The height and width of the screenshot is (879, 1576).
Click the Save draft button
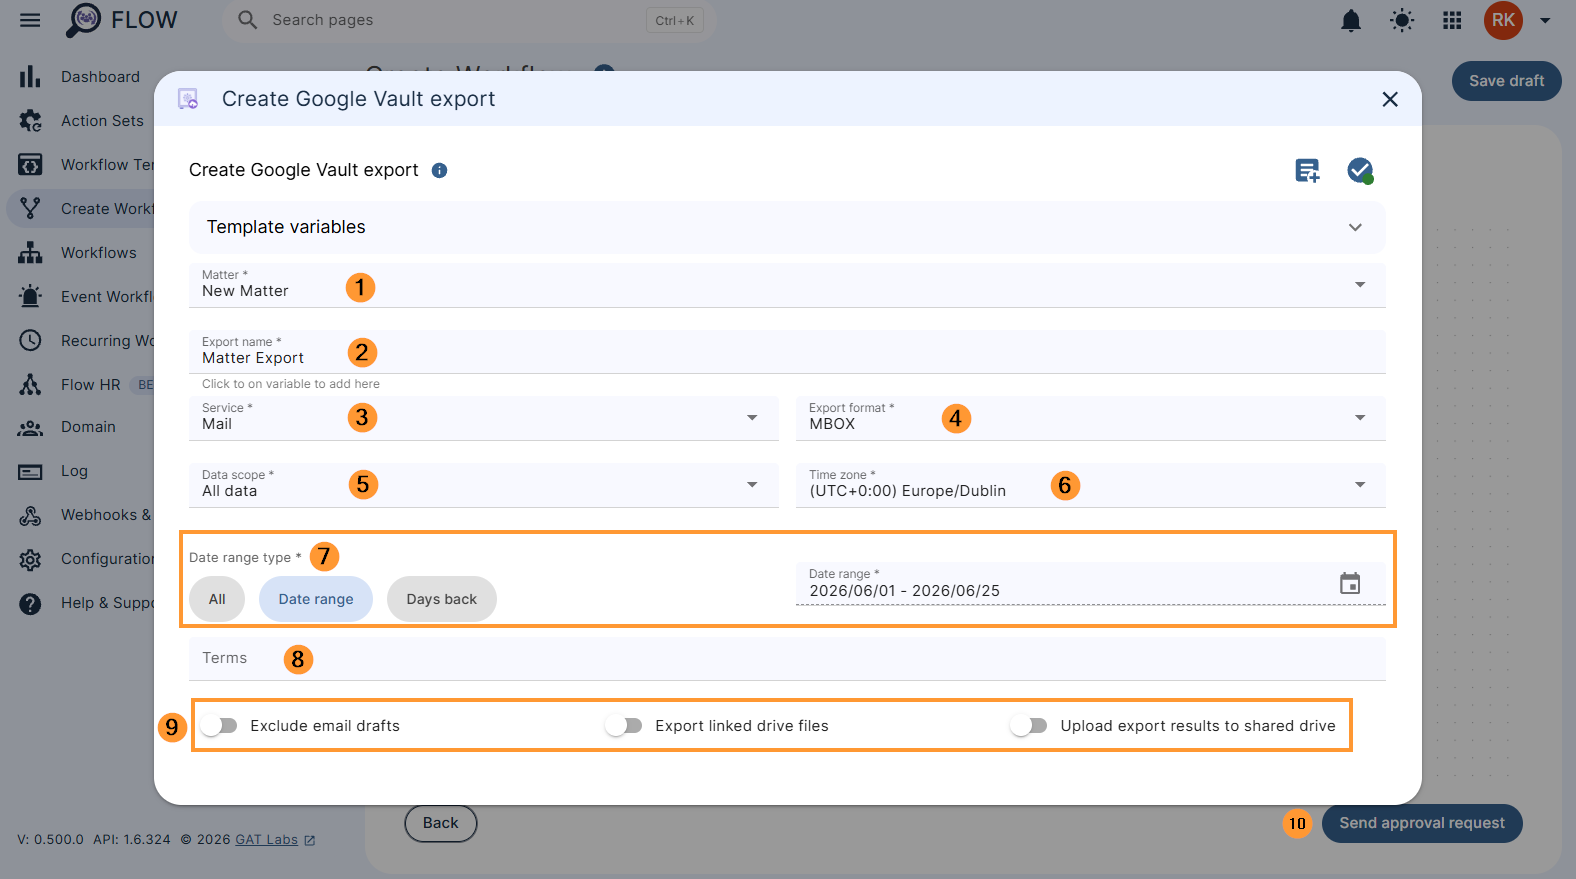click(x=1506, y=81)
